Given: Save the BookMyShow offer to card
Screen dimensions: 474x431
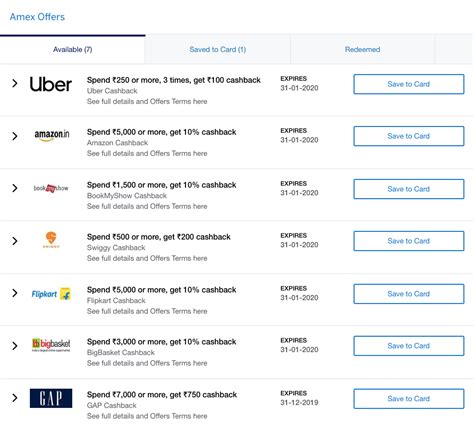Looking at the screenshot, I should click(x=409, y=189).
